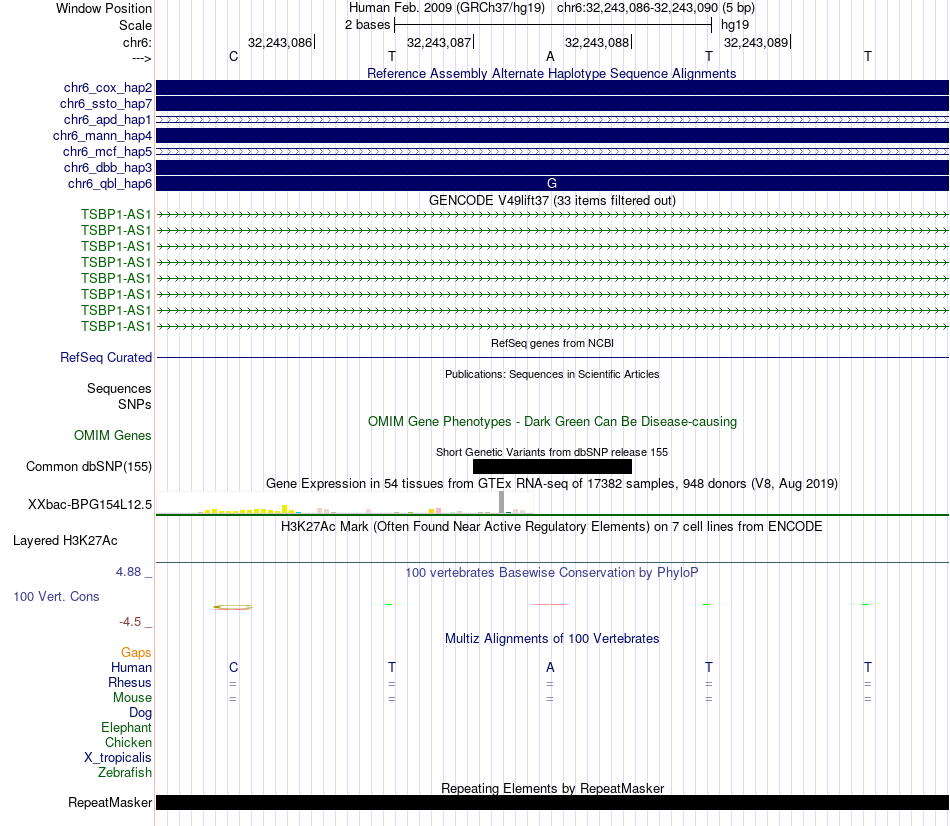Click the X_tropicalis species label
The height and width of the screenshot is (826, 950).
(x=118, y=758)
